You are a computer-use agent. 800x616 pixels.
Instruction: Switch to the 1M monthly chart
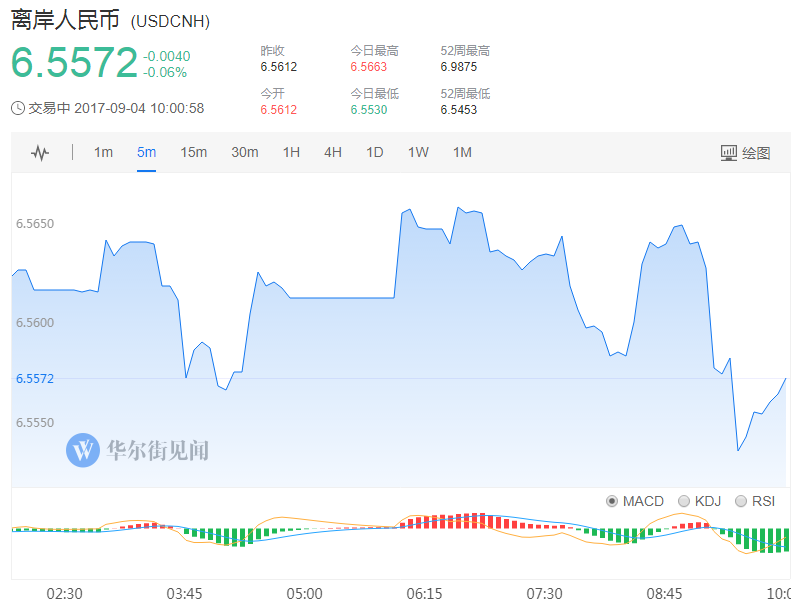click(462, 153)
